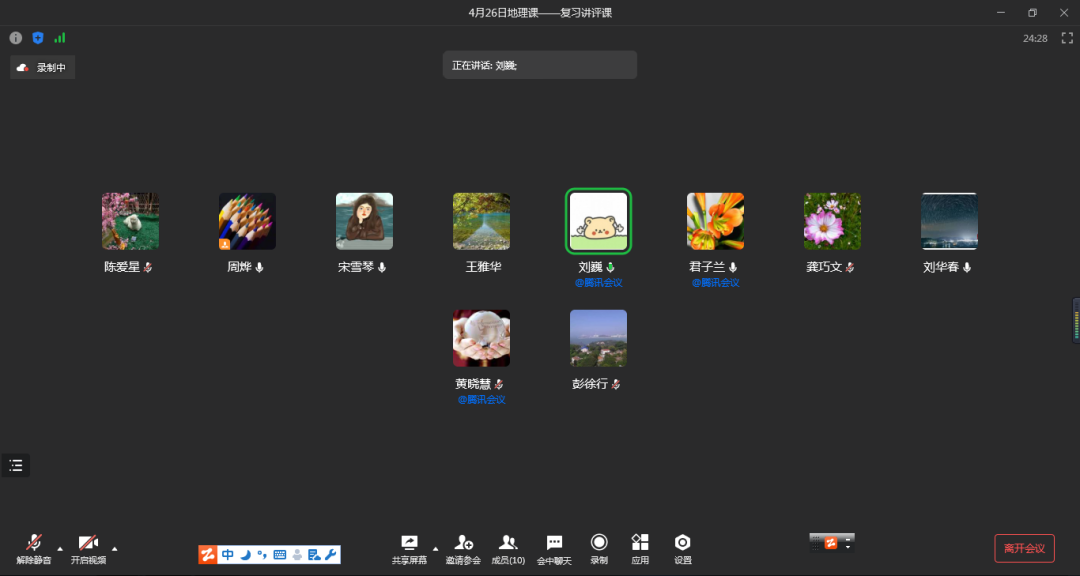Image resolution: width=1080 pixels, height=576 pixels.
Task: Select 王雅华's avatar
Action: tap(481, 221)
